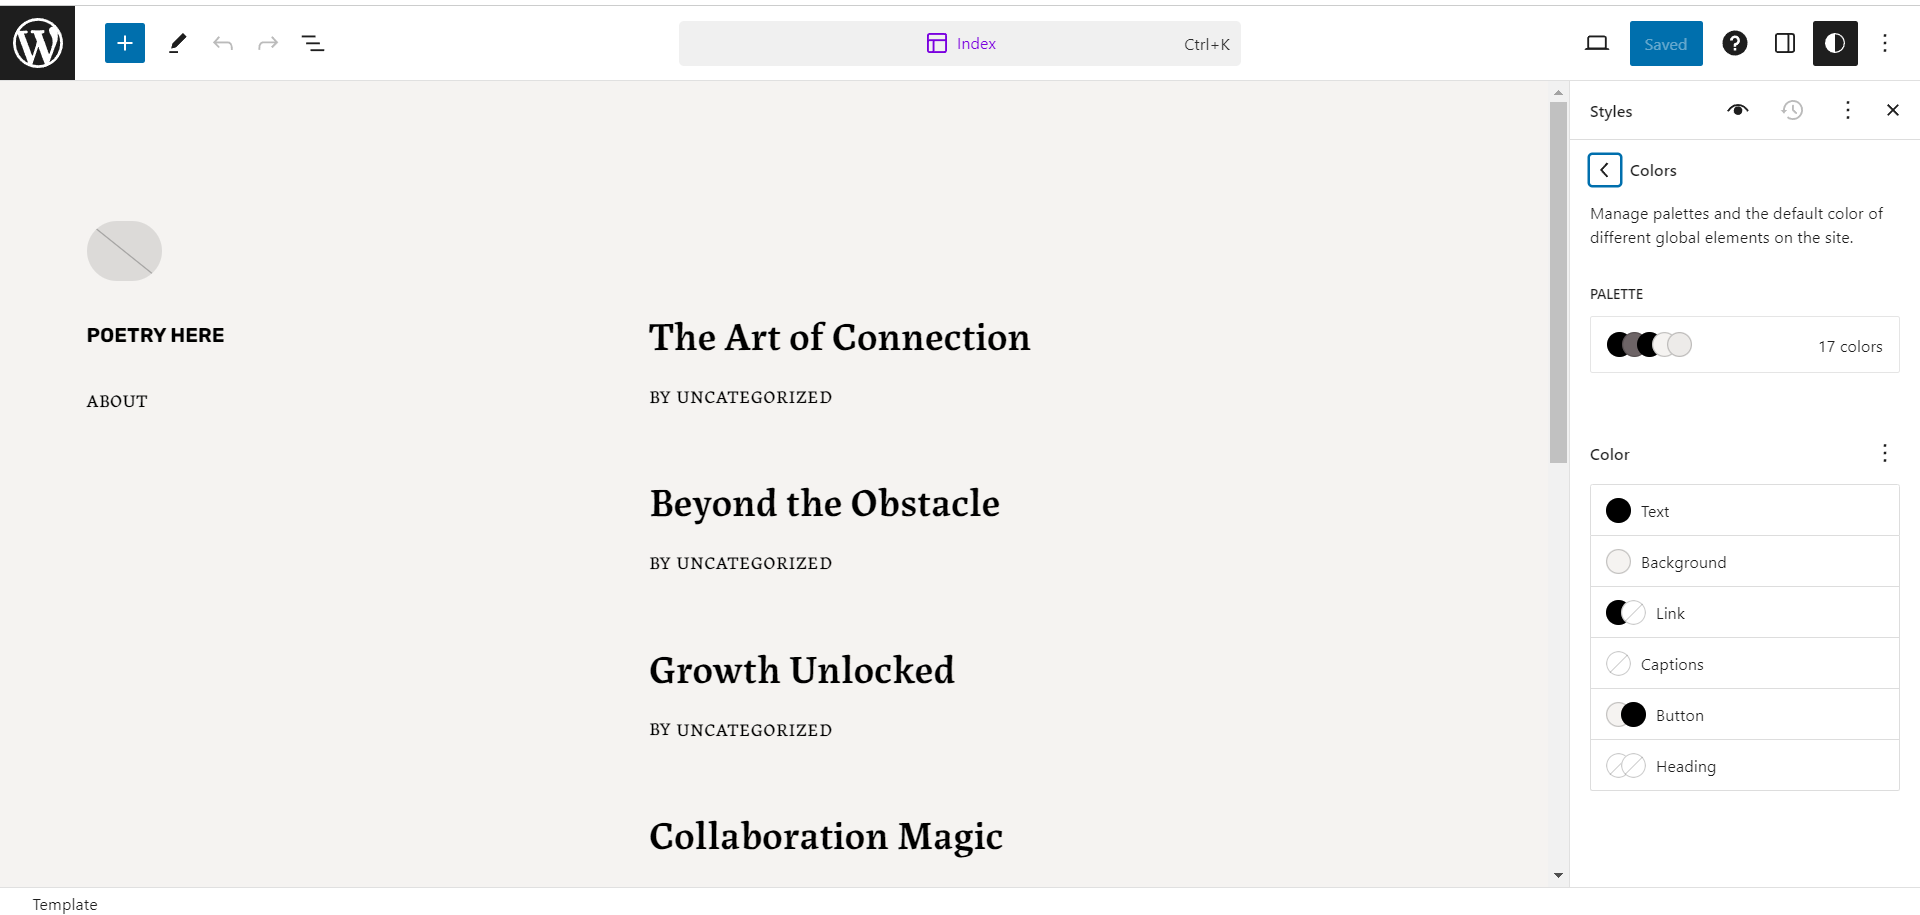Toggle the Style Book eye icon
Viewport: 1920px width, 915px height.
1738,110
